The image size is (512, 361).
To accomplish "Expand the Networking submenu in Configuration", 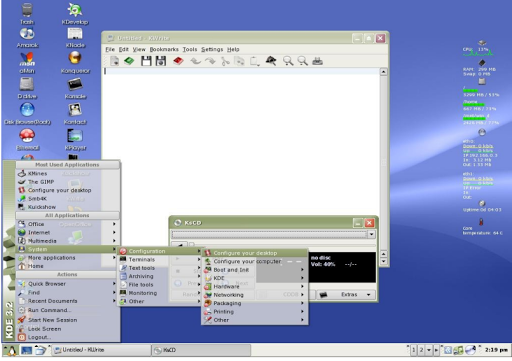I will point(255,295).
